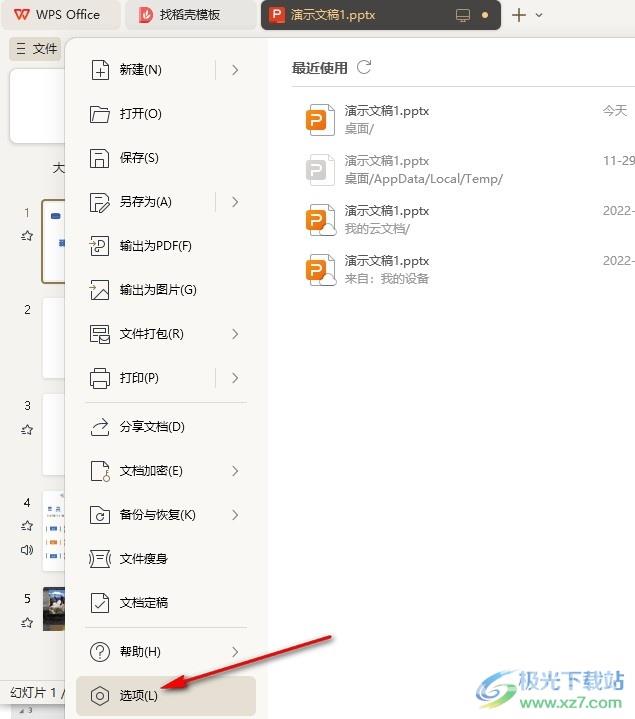Click the export image icon beside 输出为图片(G)

point(99,290)
